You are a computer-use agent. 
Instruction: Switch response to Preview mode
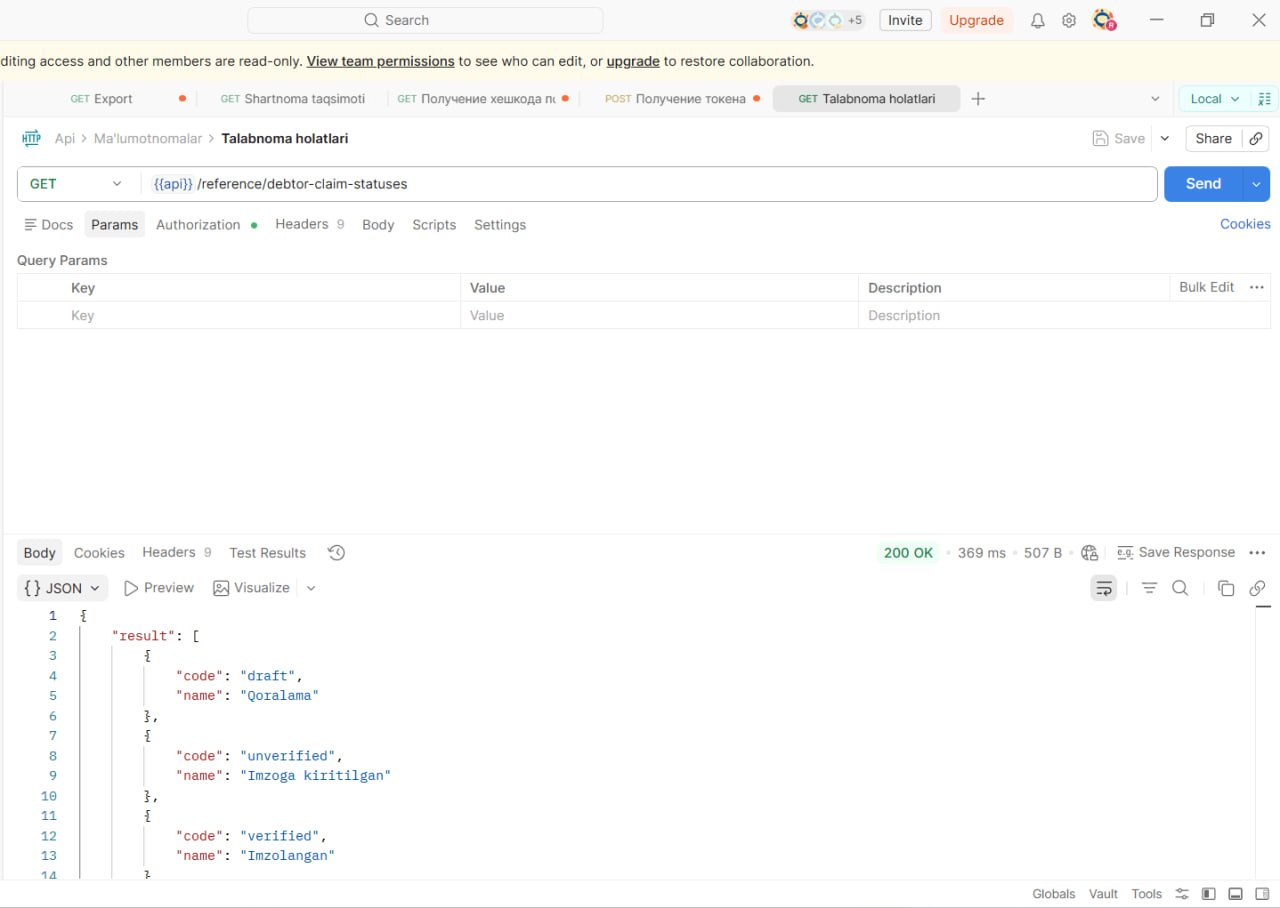pyautogui.click(x=159, y=588)
